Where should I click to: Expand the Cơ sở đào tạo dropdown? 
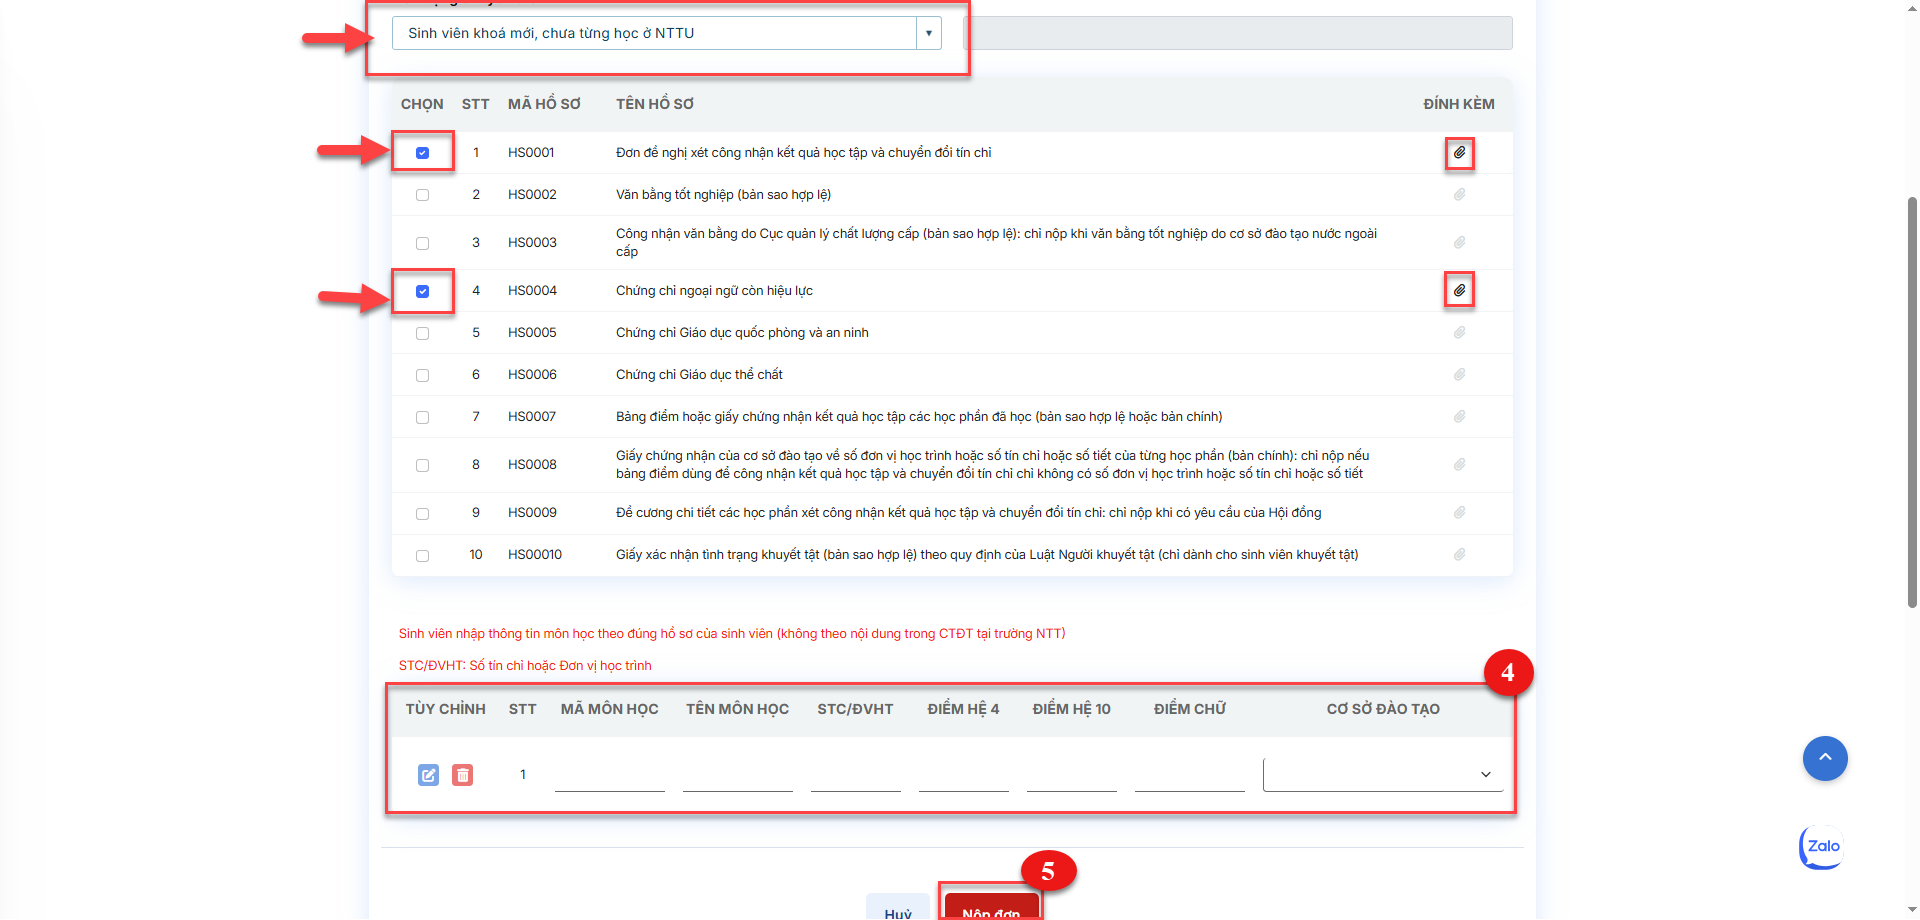[1382, 775]
